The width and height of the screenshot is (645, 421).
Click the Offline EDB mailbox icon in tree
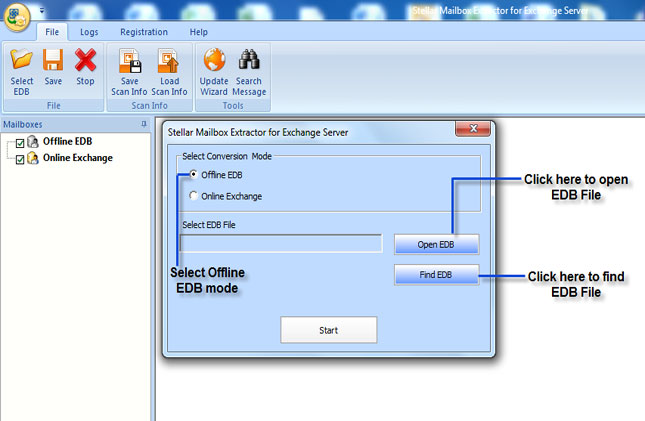click(32, 142)
